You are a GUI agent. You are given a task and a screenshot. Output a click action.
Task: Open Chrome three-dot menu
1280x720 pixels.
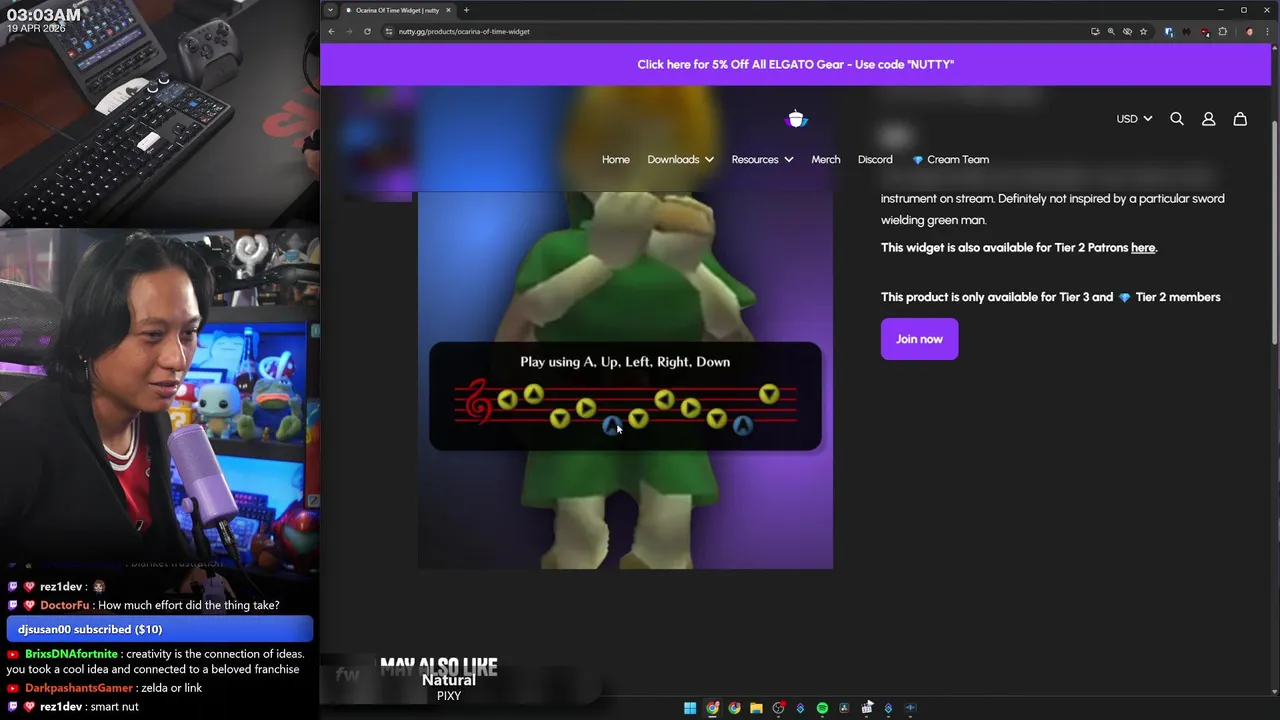tap(1267, 31)
